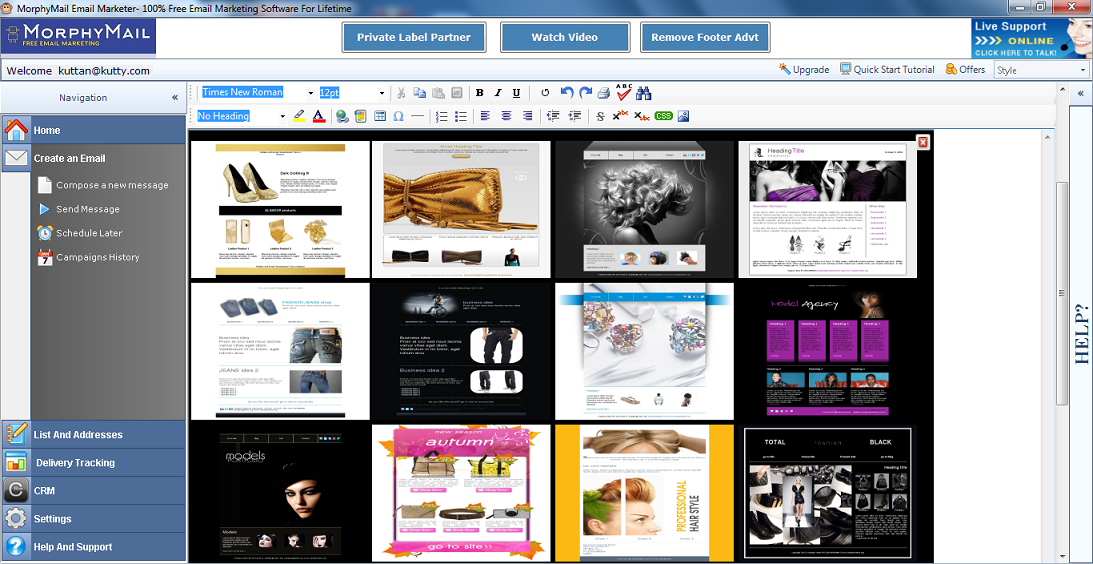The width and height of the screenshot is (1093, 564).
Task: Click the font color icon
Action: pyautogui.click(x=318, y=116)
